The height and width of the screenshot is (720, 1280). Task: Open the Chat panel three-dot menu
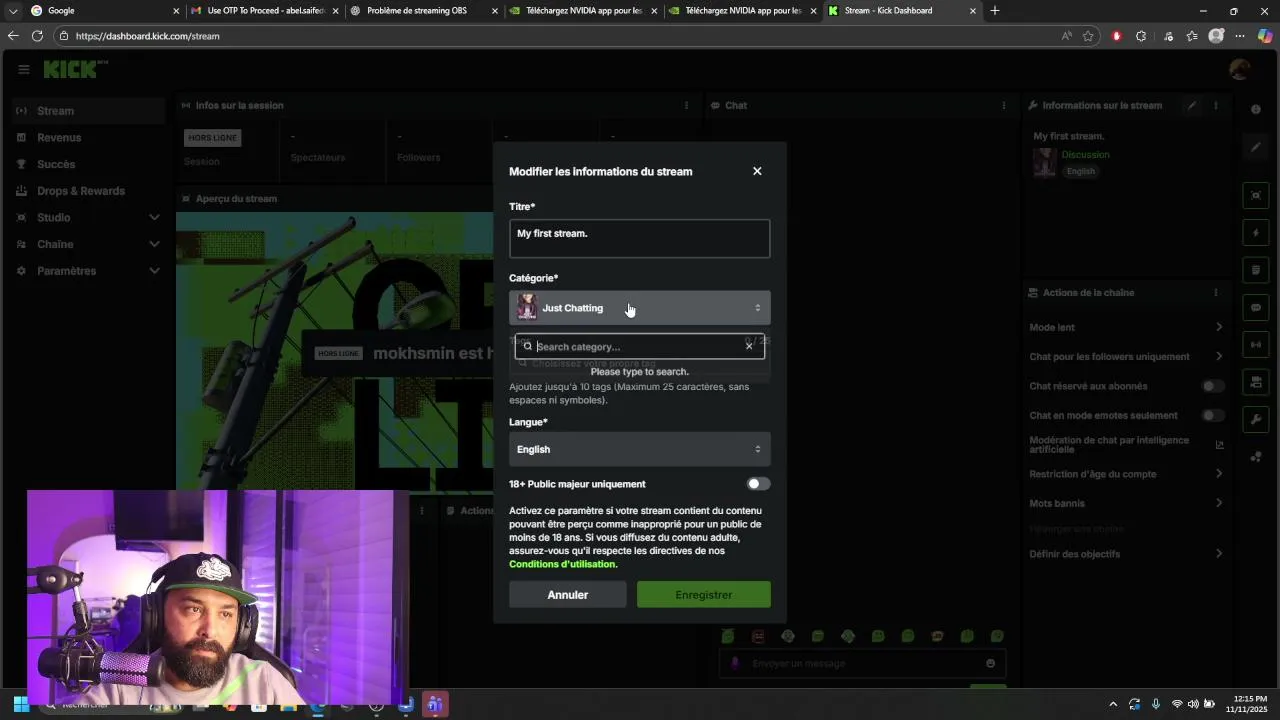click(1004, 105)
